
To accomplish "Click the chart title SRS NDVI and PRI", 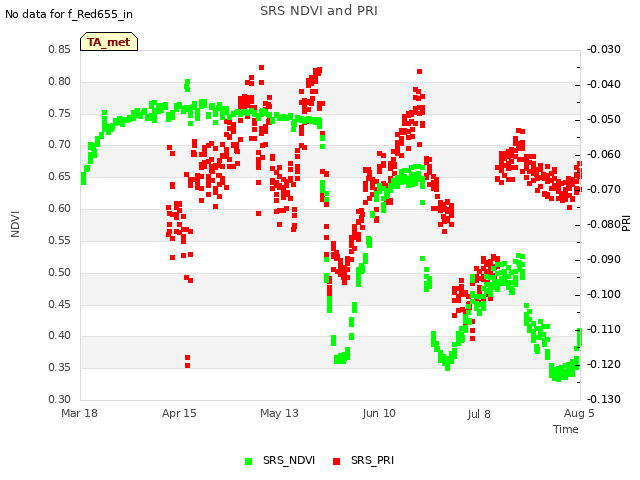I will click(319, 11).
